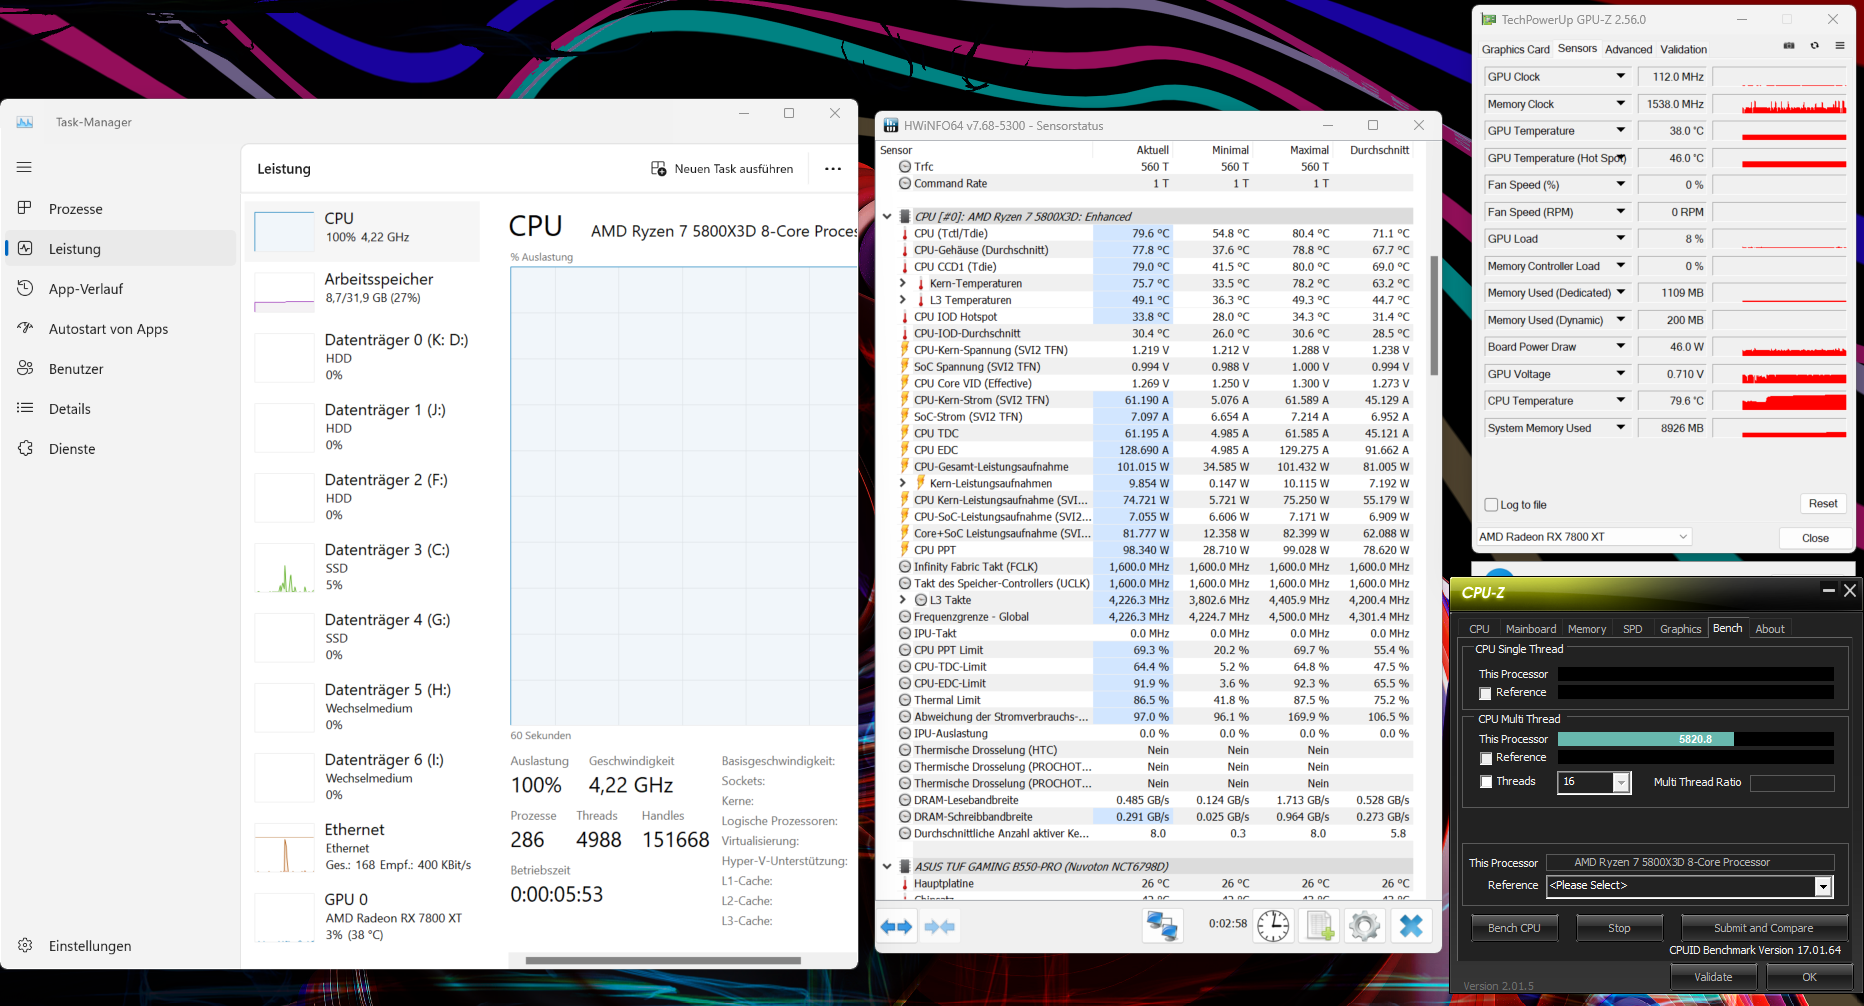
Task: Click Submit and Compare button
Action: point(1763,928)
